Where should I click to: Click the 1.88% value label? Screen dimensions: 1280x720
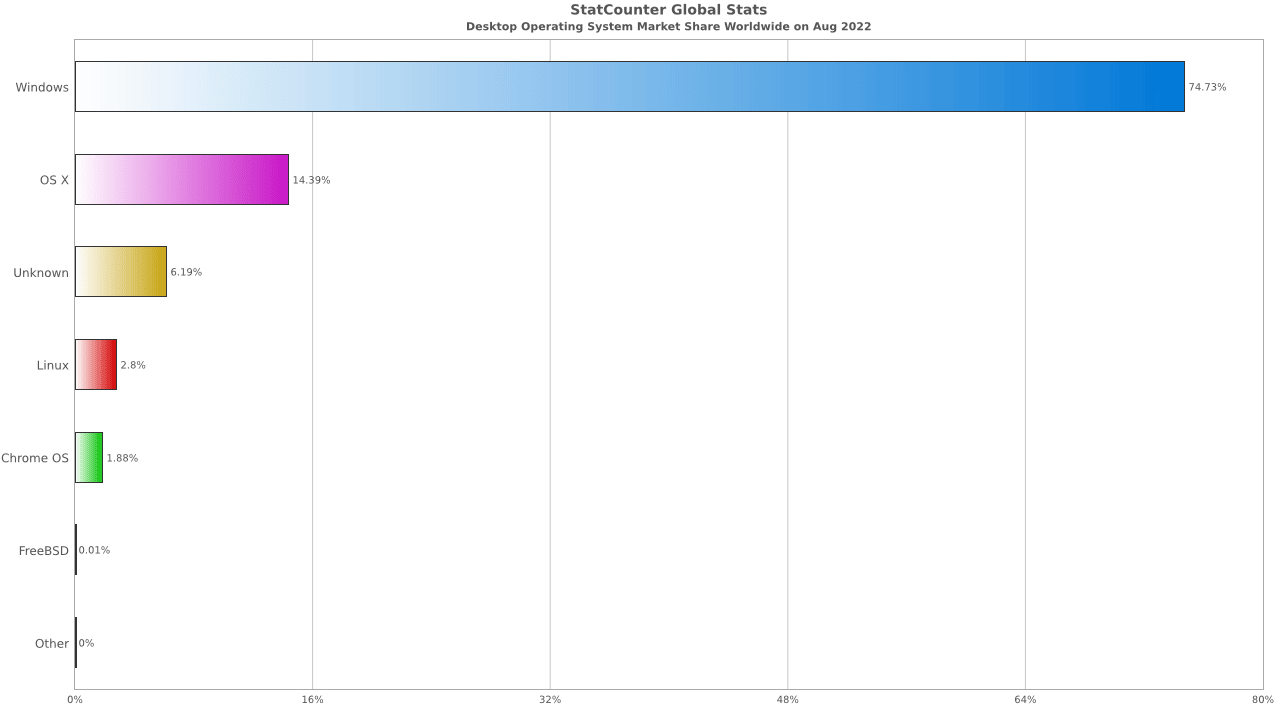[122, 458]
